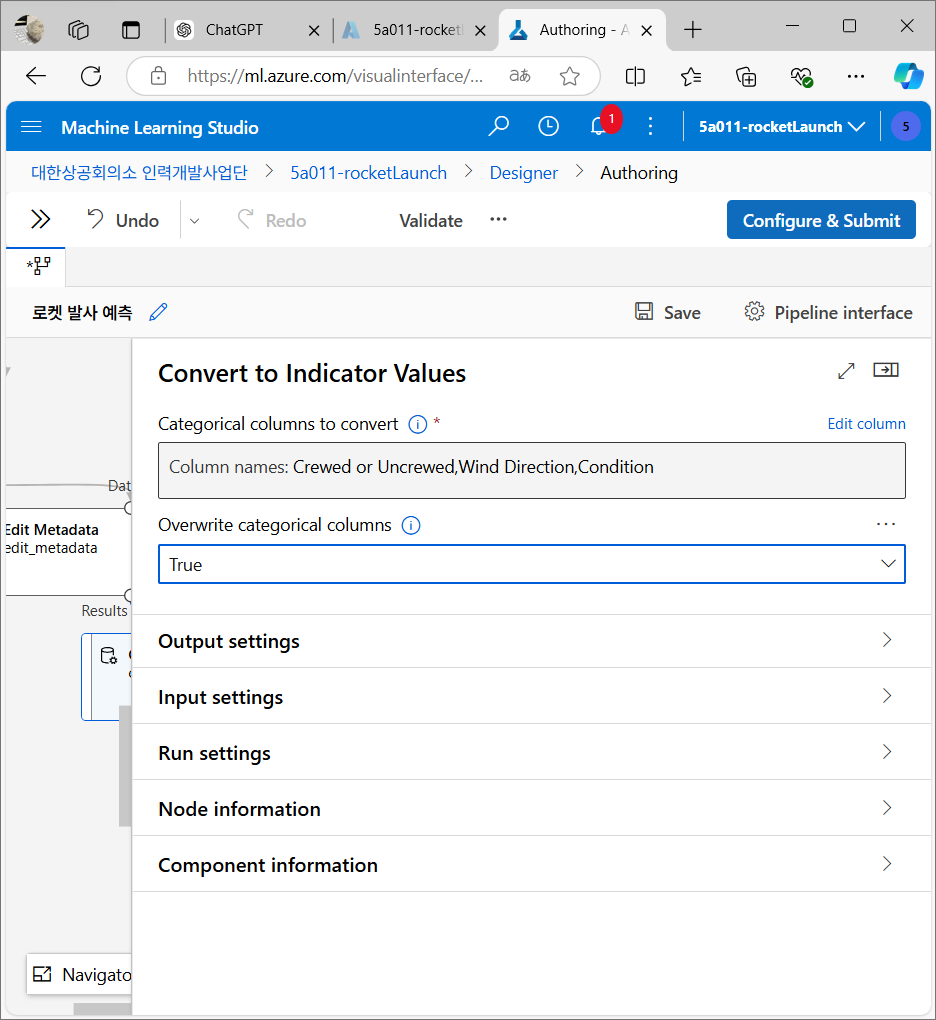Screen dimensions: 936x1020
Task: Go to Designer in the breadcrumb
Action: point(523,173)
